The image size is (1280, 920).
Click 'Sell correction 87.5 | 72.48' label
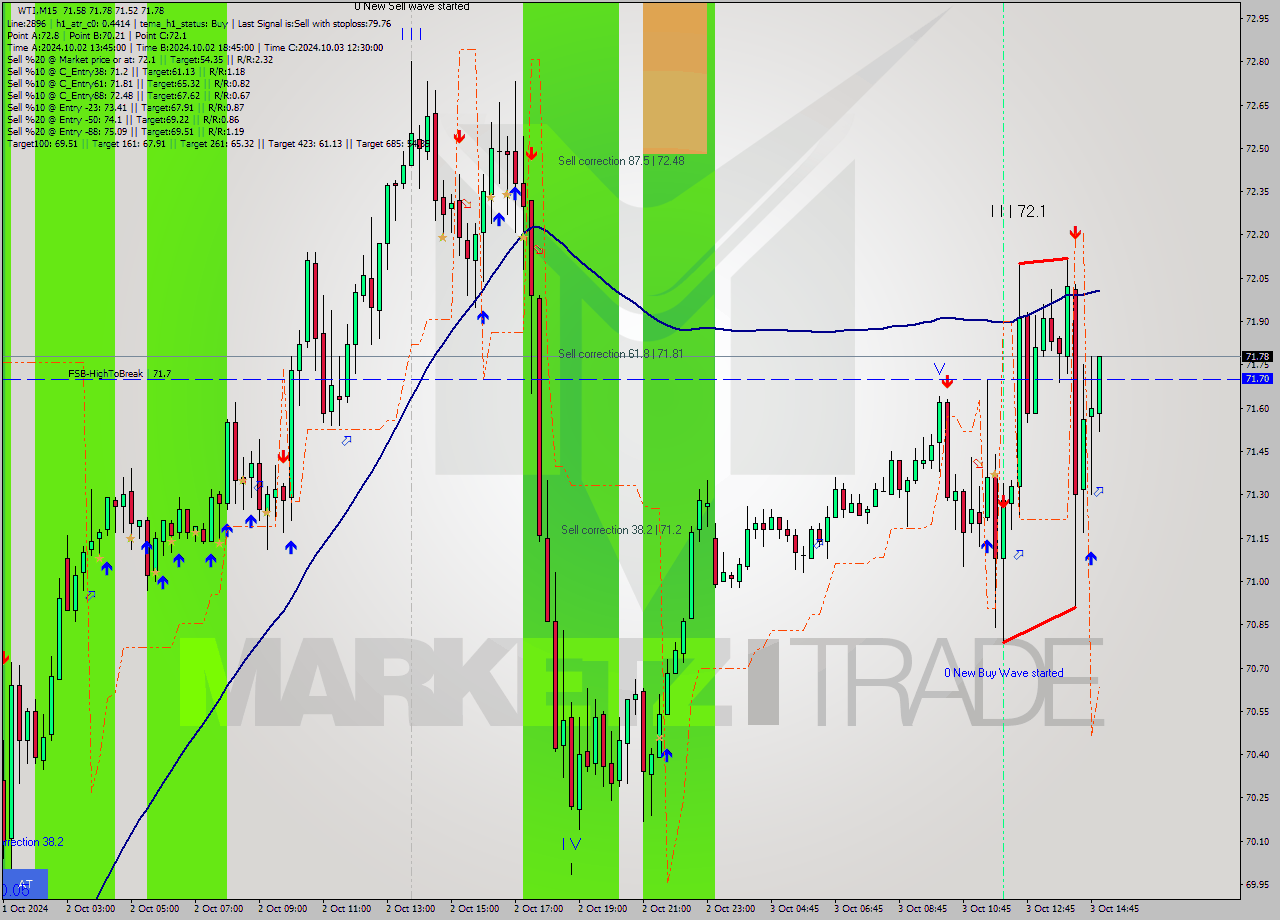pos(621,160)
